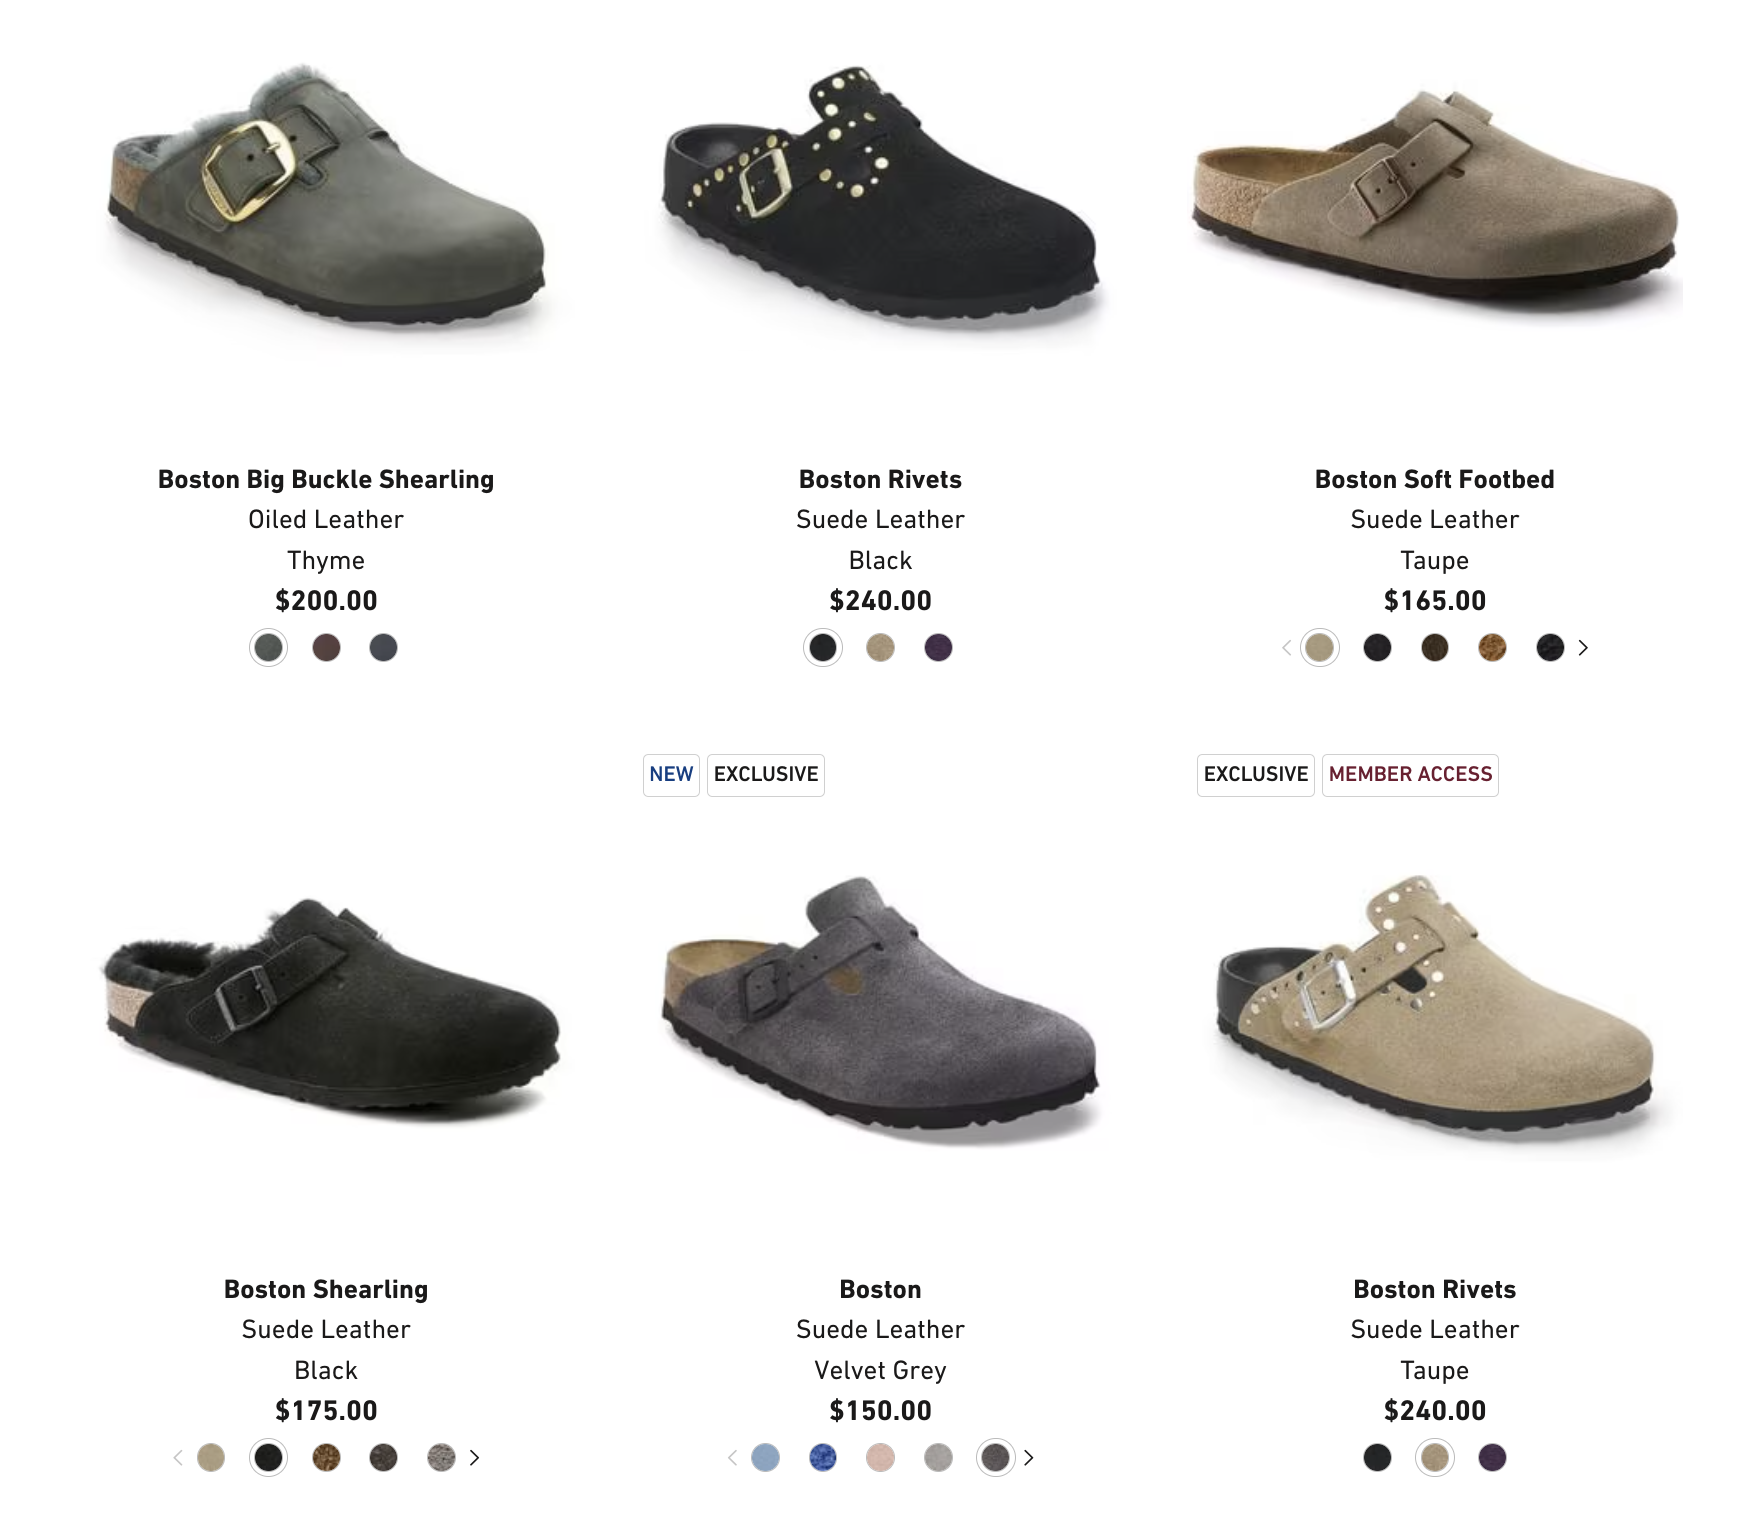1750x1534 pixels.
Task: Open Boston Big Buckle Shearling product title
Action: [x=326, y=480]
